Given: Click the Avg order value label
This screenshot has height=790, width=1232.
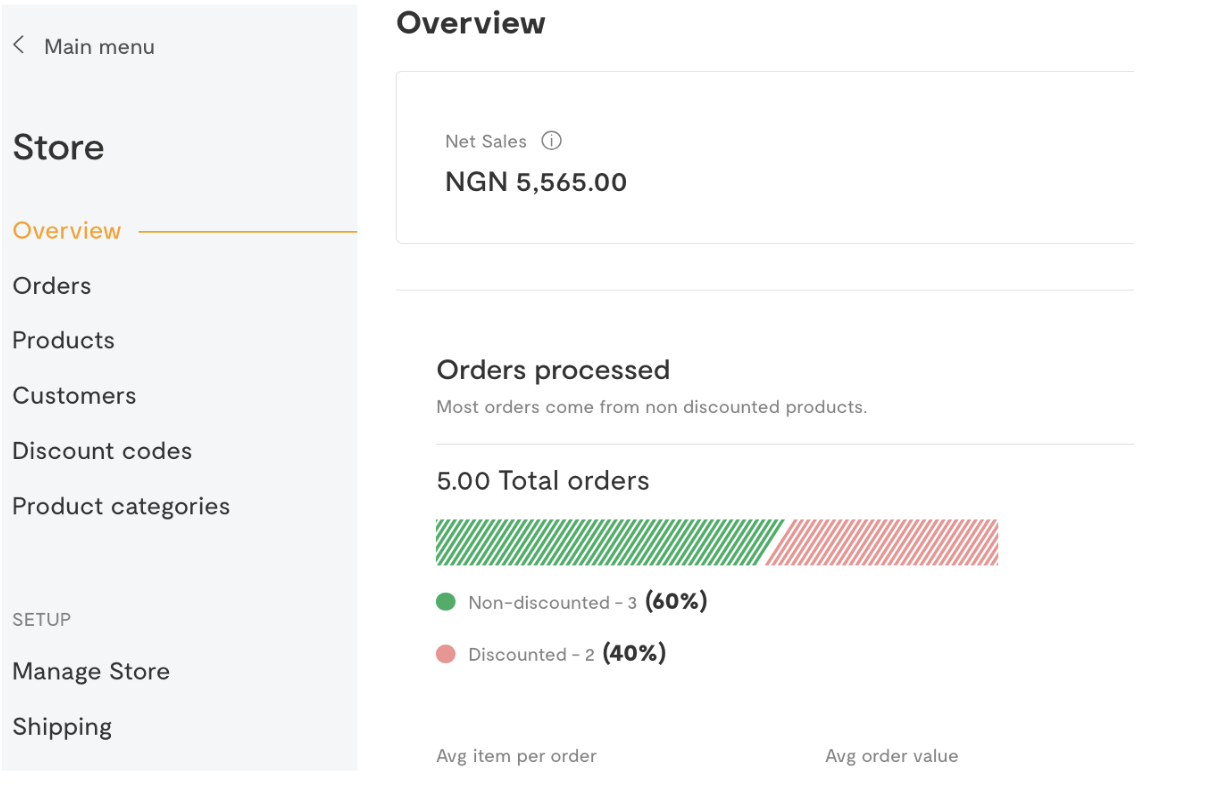Looking at the screenshot, I should tap(891, 756).
